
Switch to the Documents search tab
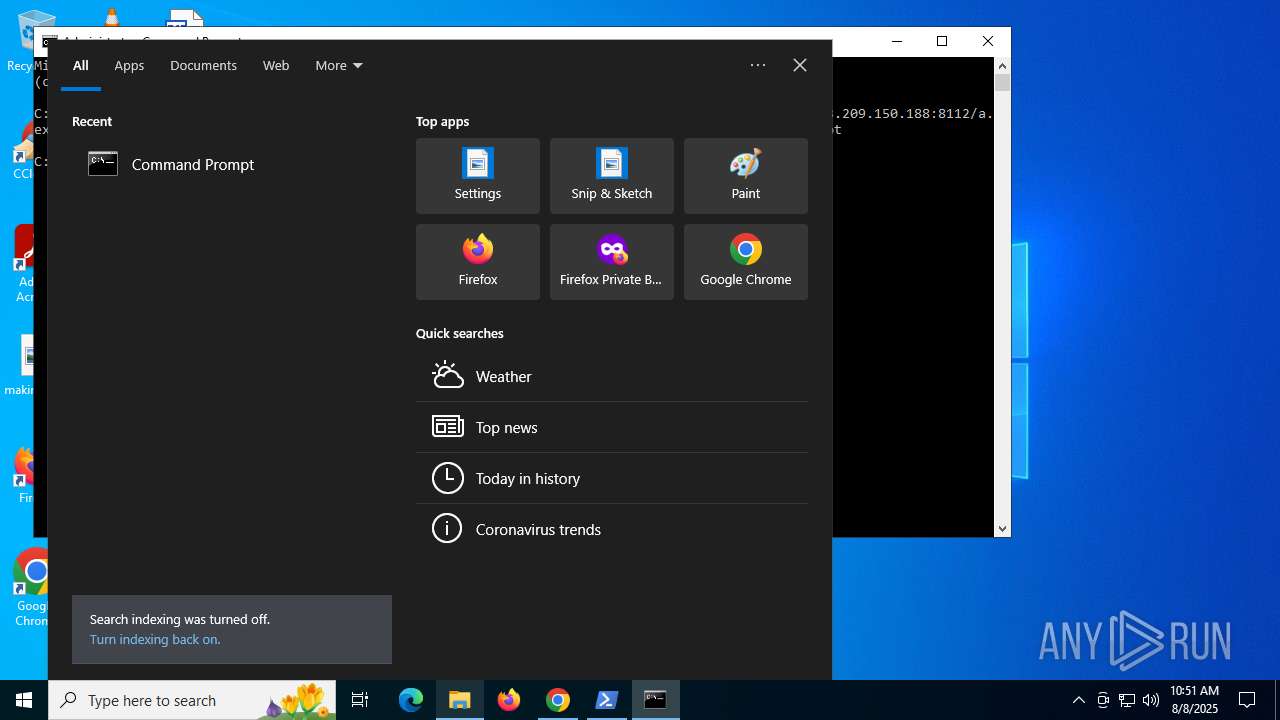coord(203,66)
